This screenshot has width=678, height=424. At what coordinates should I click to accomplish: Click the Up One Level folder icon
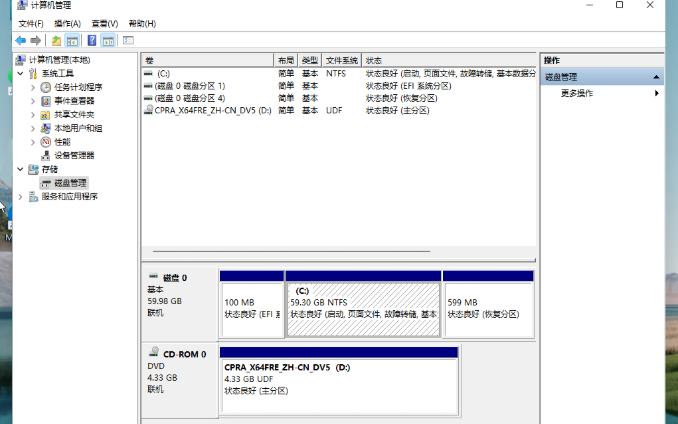tap(56, 40)
